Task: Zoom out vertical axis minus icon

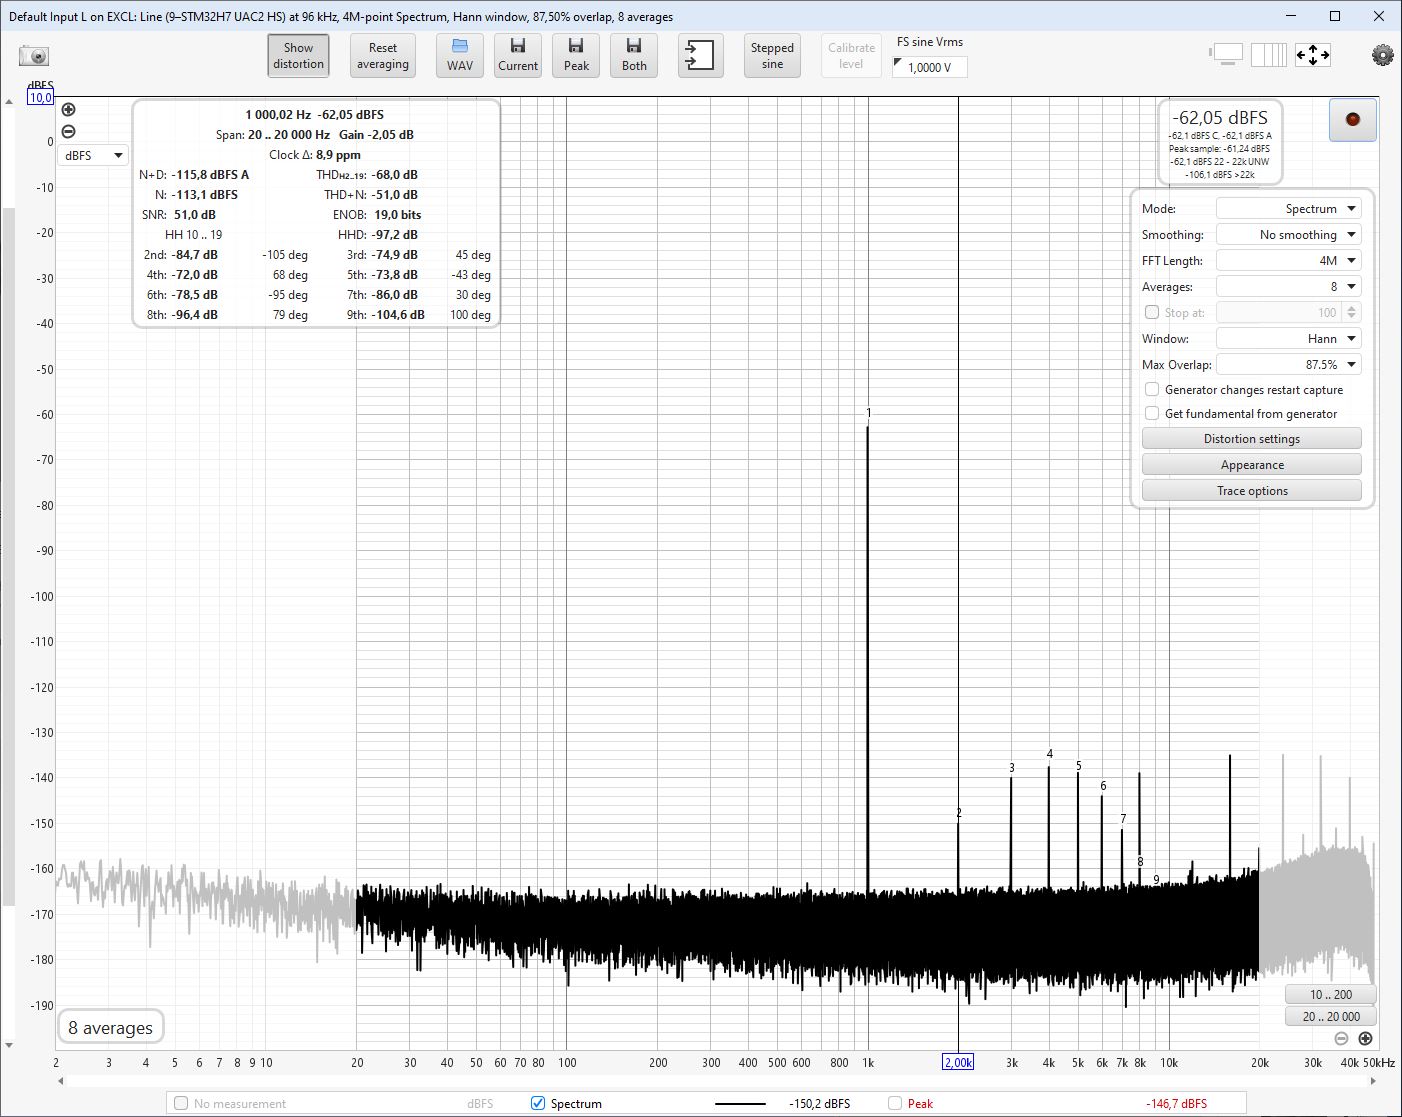Action: (x=68, y=132)
